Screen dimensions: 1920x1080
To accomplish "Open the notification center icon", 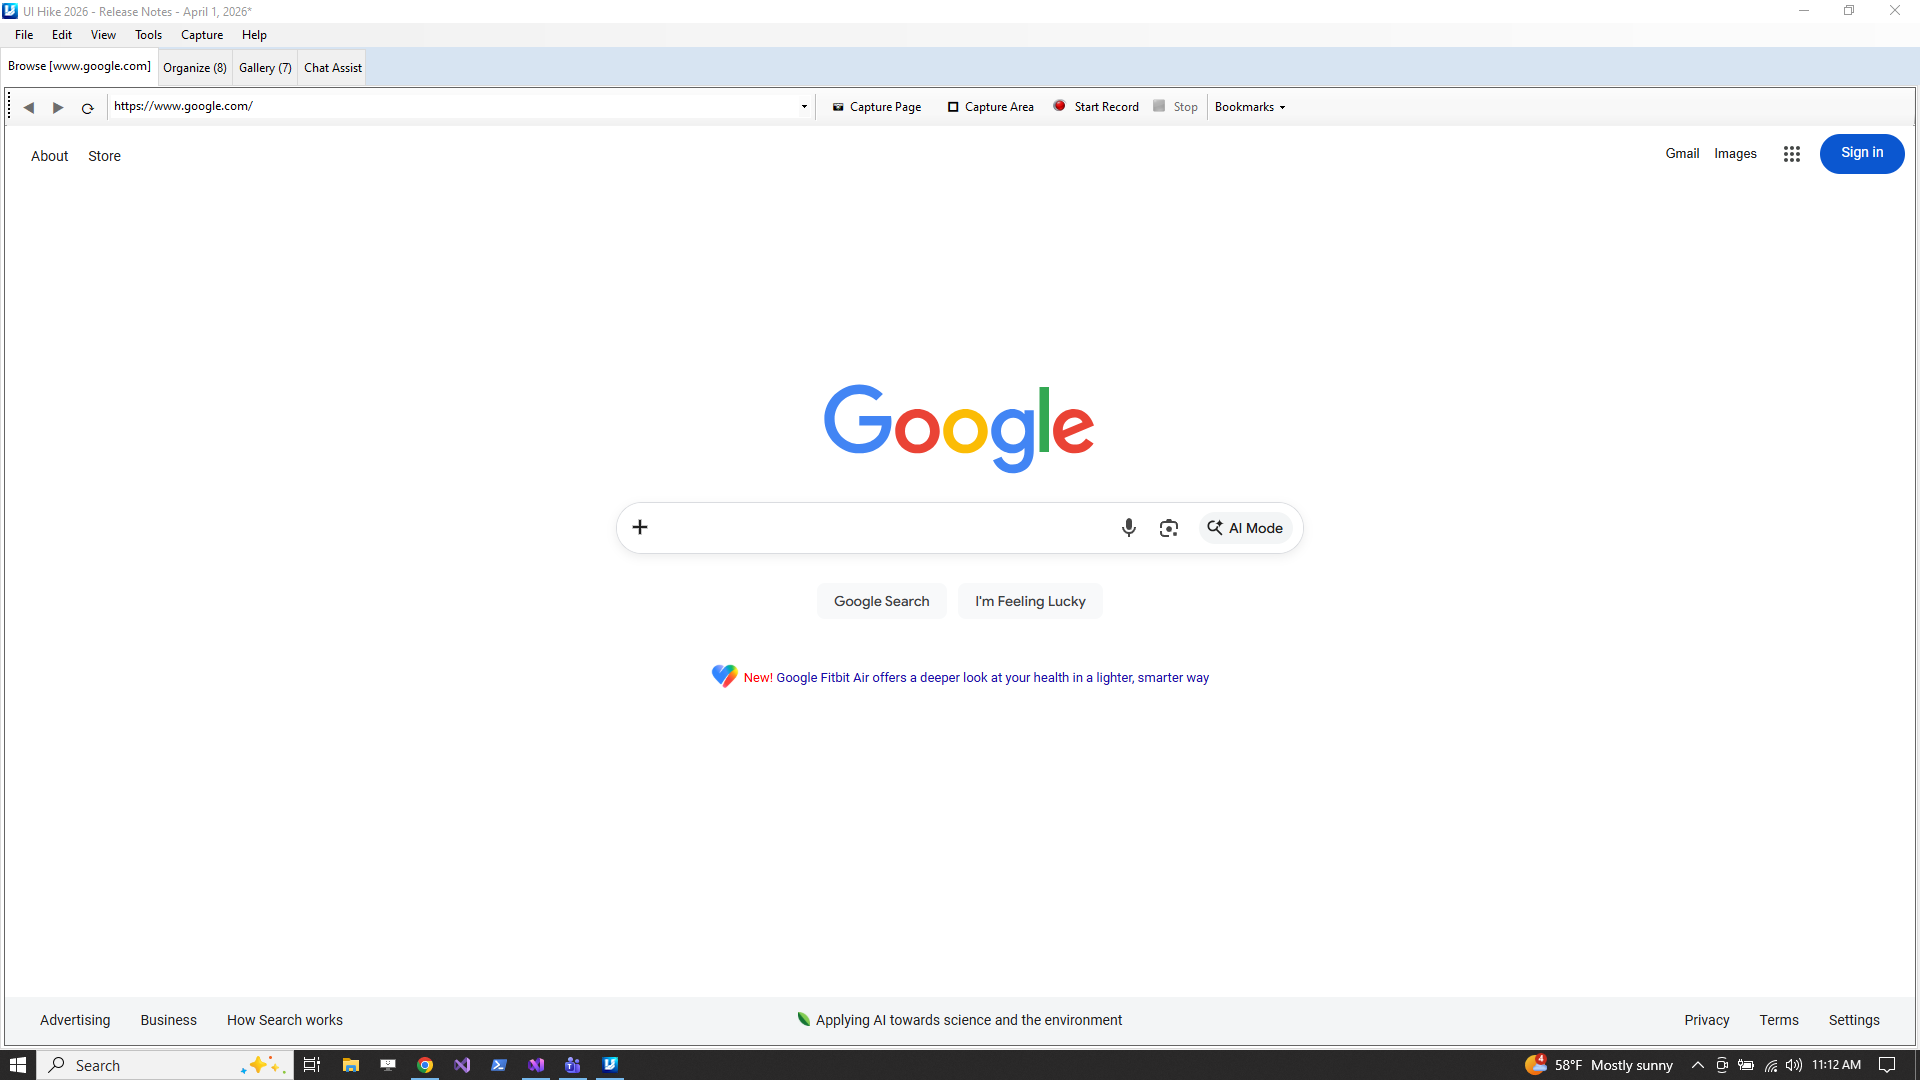I will coord(1887,1065).
